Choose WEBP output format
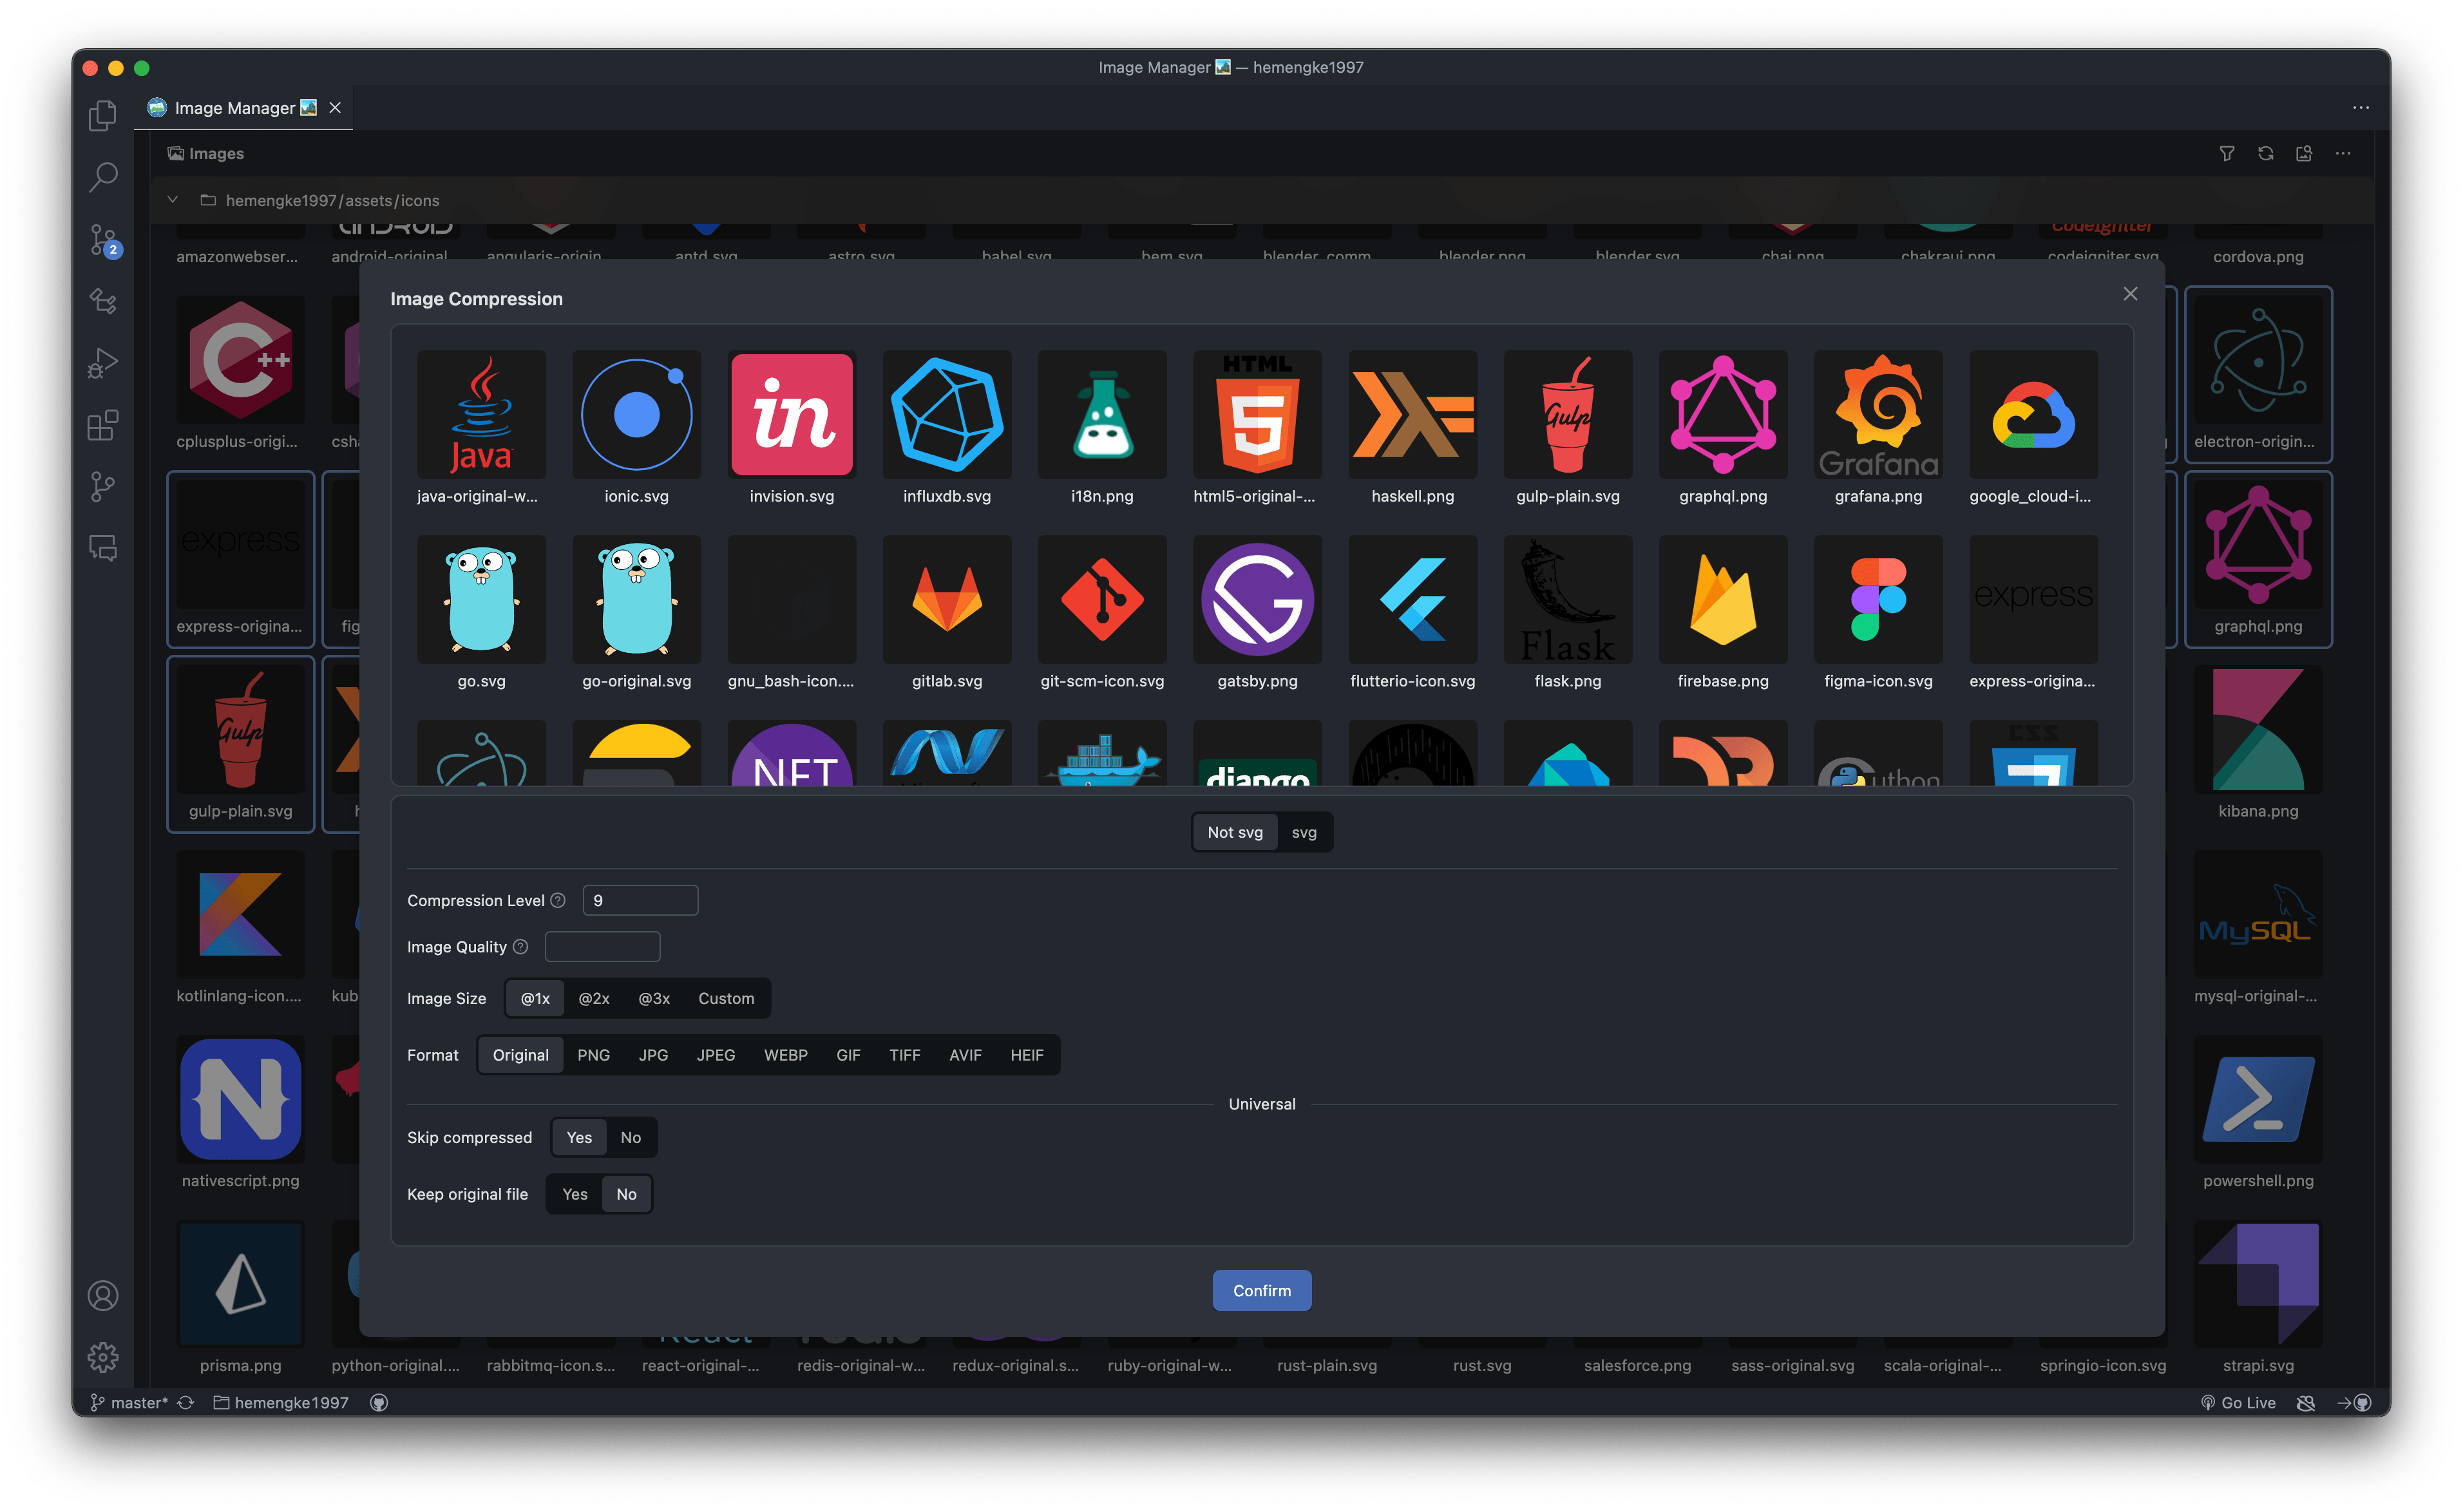This screenshot has width=2463, height=1512. point(785,1055)
